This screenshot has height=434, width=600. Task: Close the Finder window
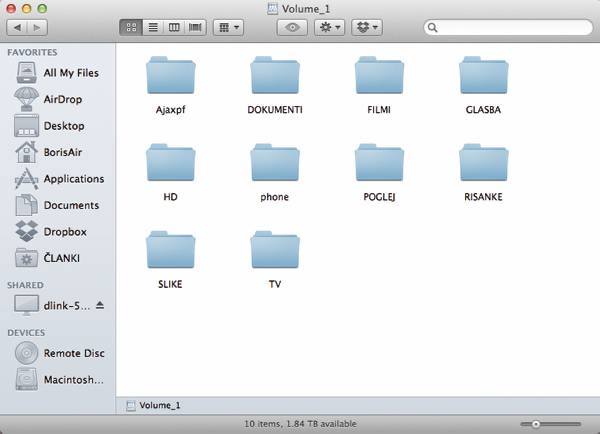click(x=11, y=8)
